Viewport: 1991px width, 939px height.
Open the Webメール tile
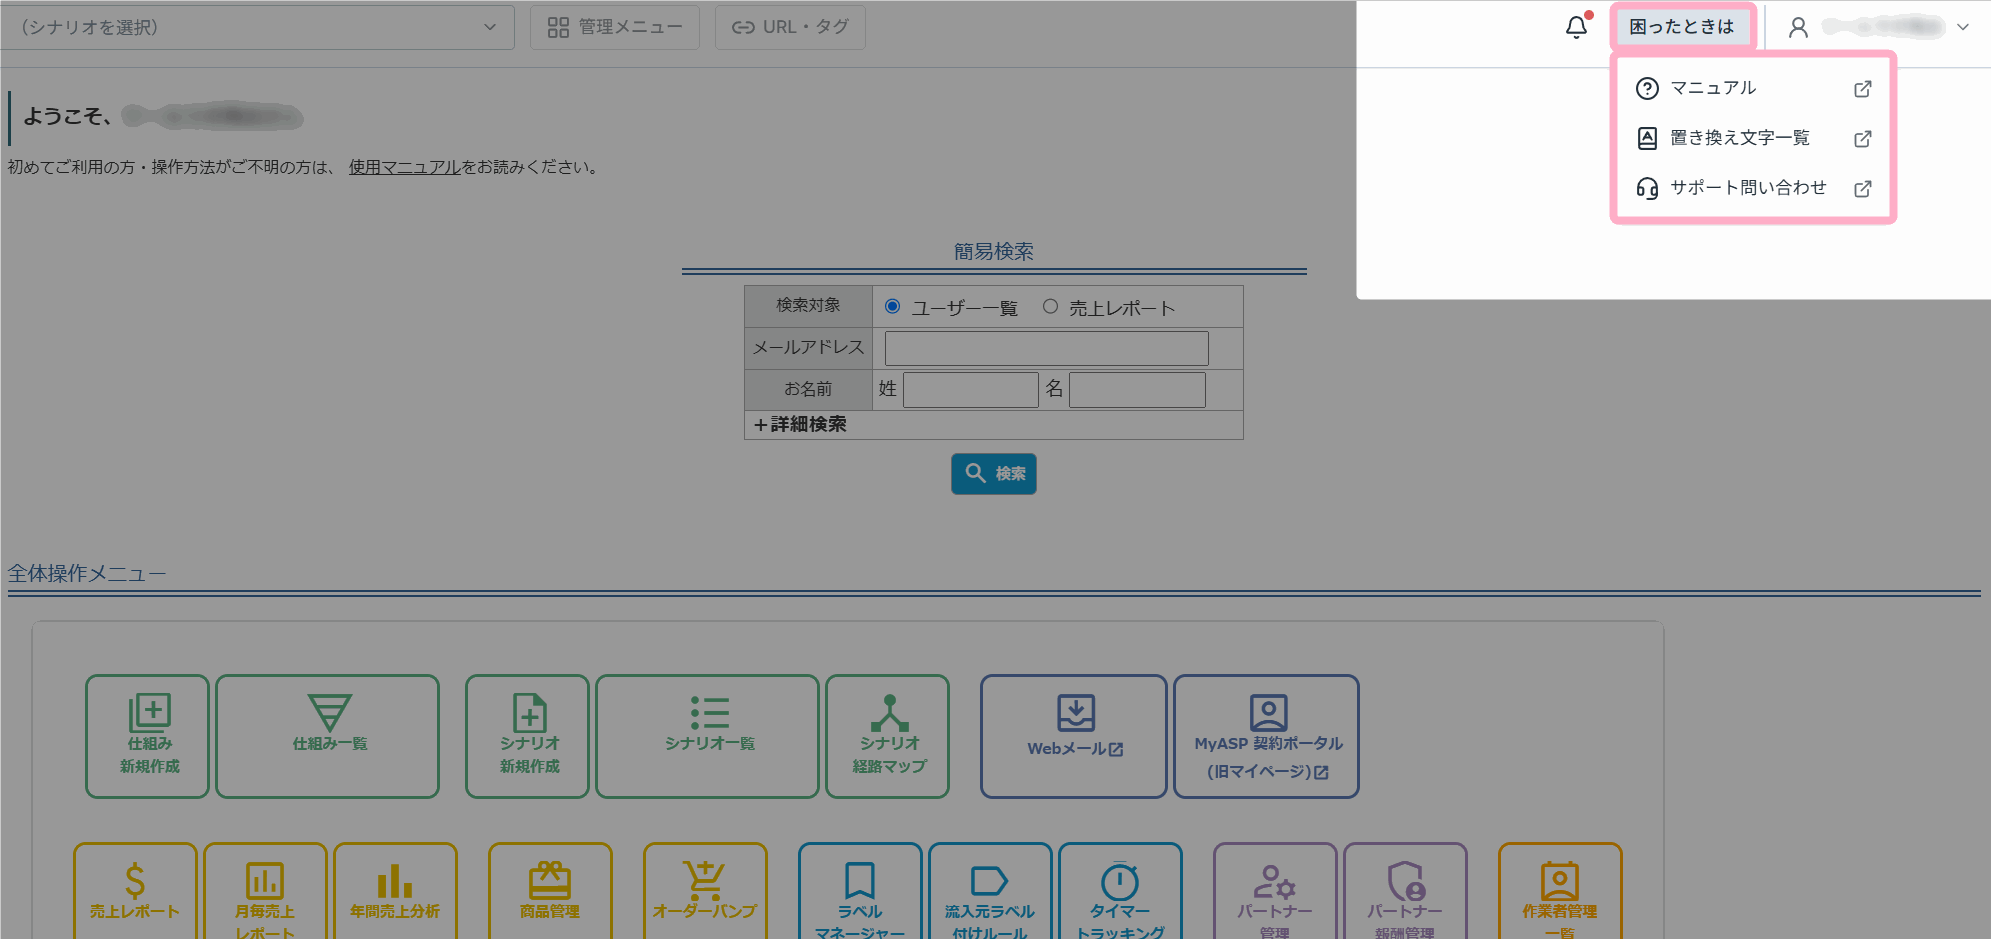(x=1074, y=736)
